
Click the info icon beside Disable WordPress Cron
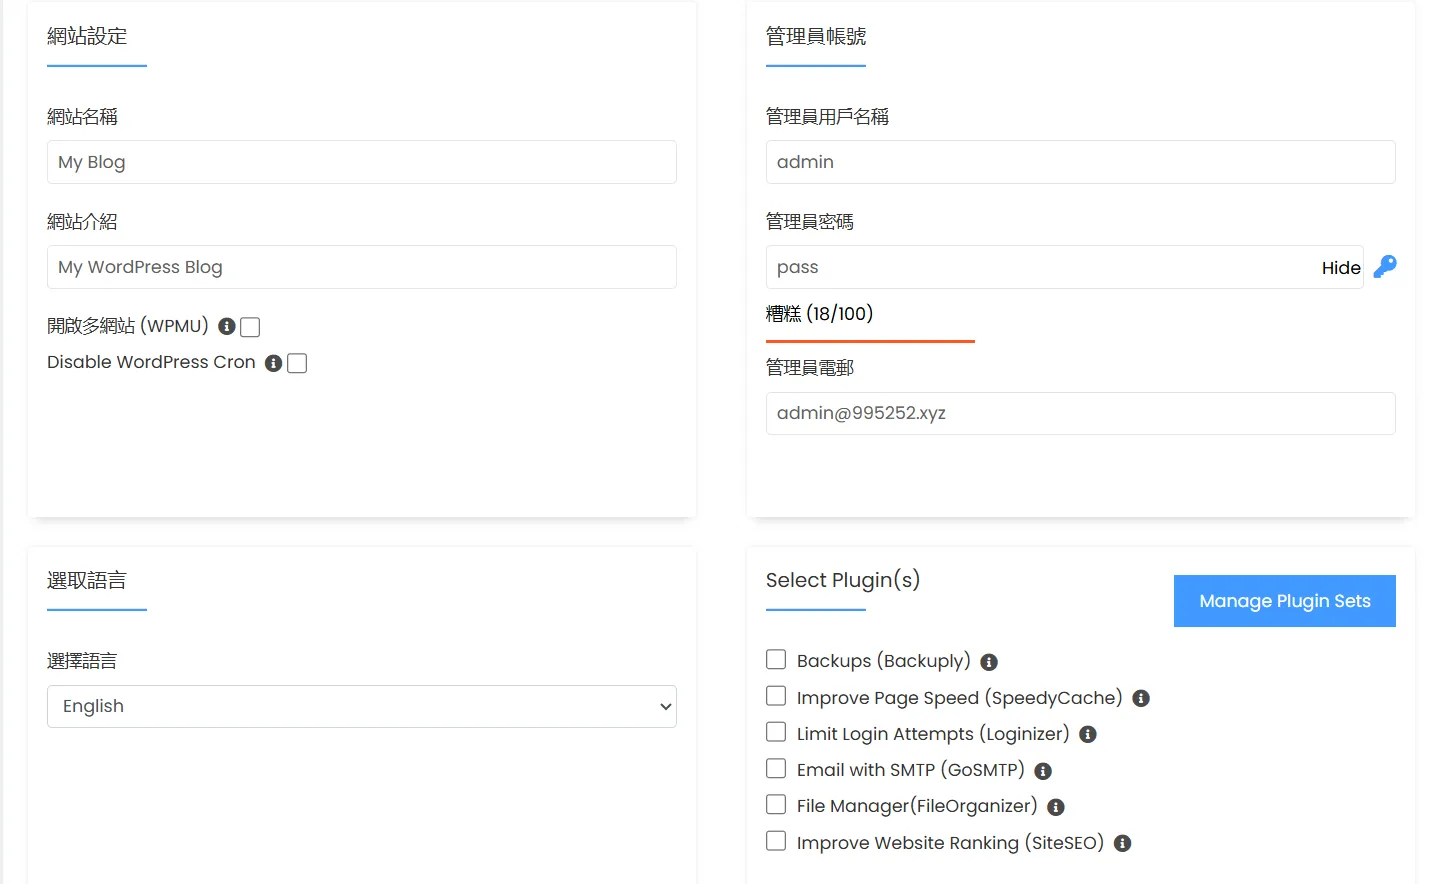click(x=273, y=363)
